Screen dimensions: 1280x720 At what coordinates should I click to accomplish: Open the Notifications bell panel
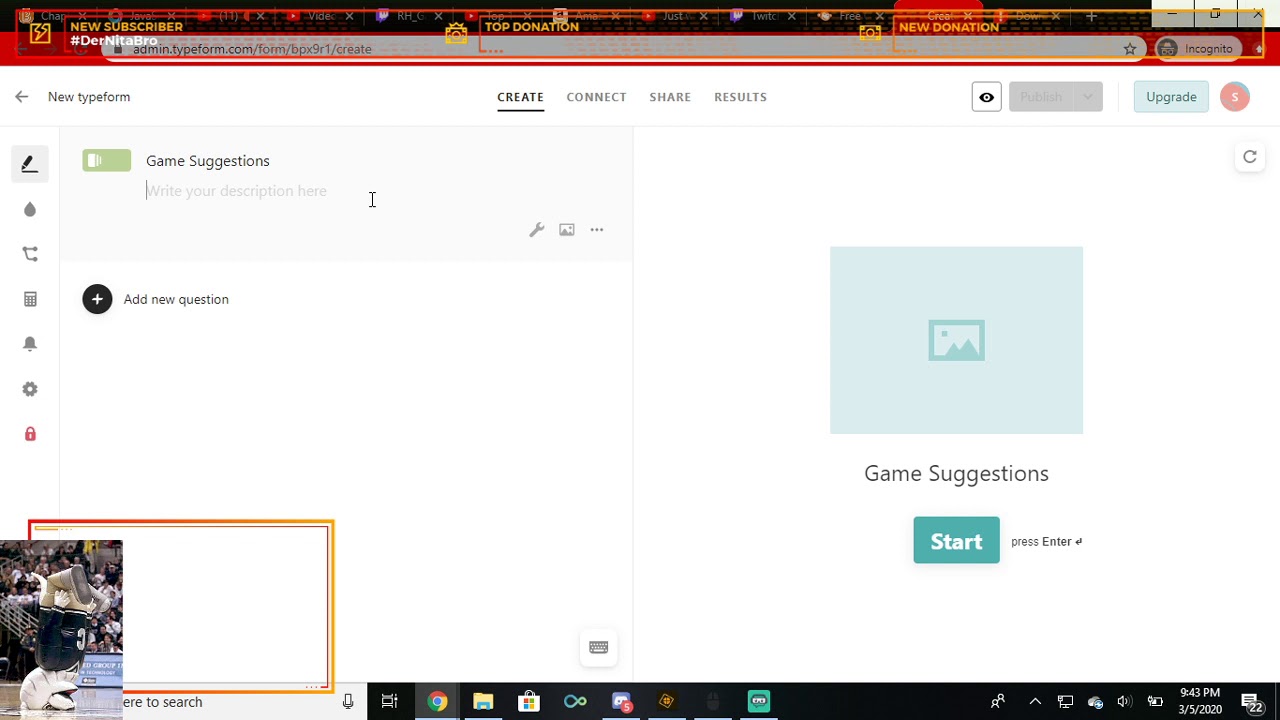click(30, 344)
